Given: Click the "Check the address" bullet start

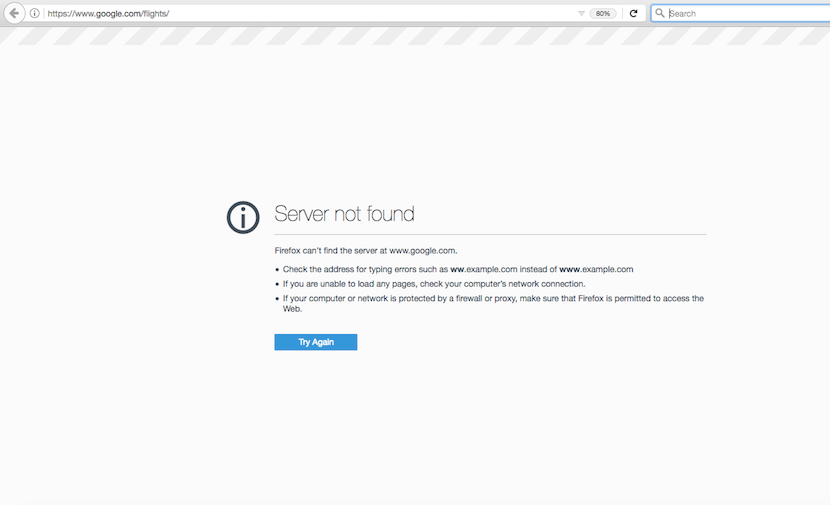Looking at the screenshot, I should (315, 269).
